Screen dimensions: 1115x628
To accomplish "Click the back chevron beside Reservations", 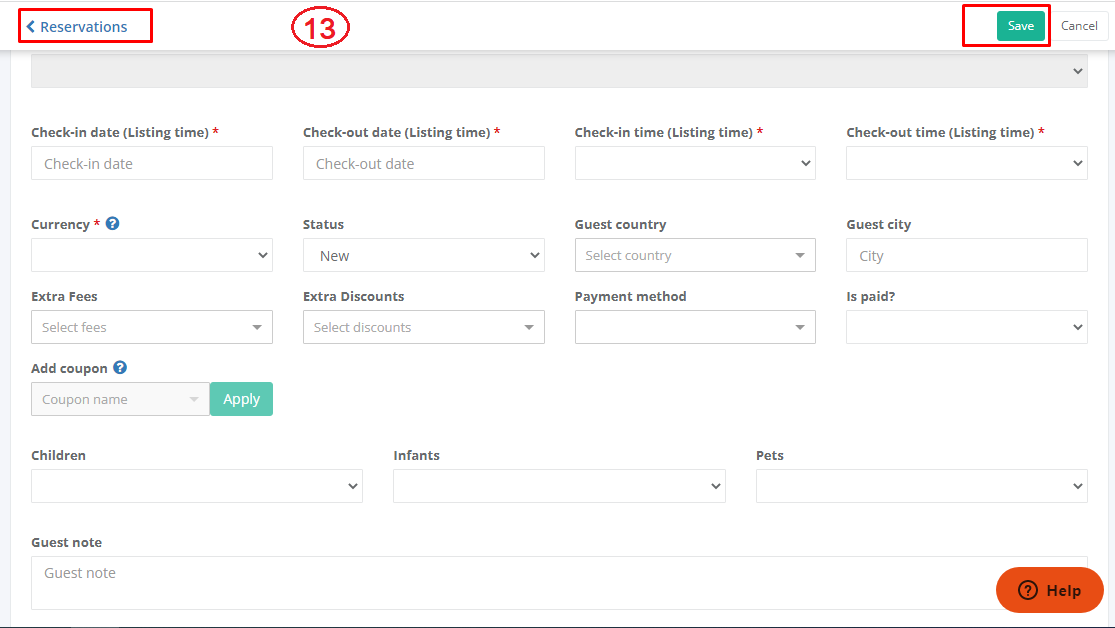I will click(x=31, y=27).
